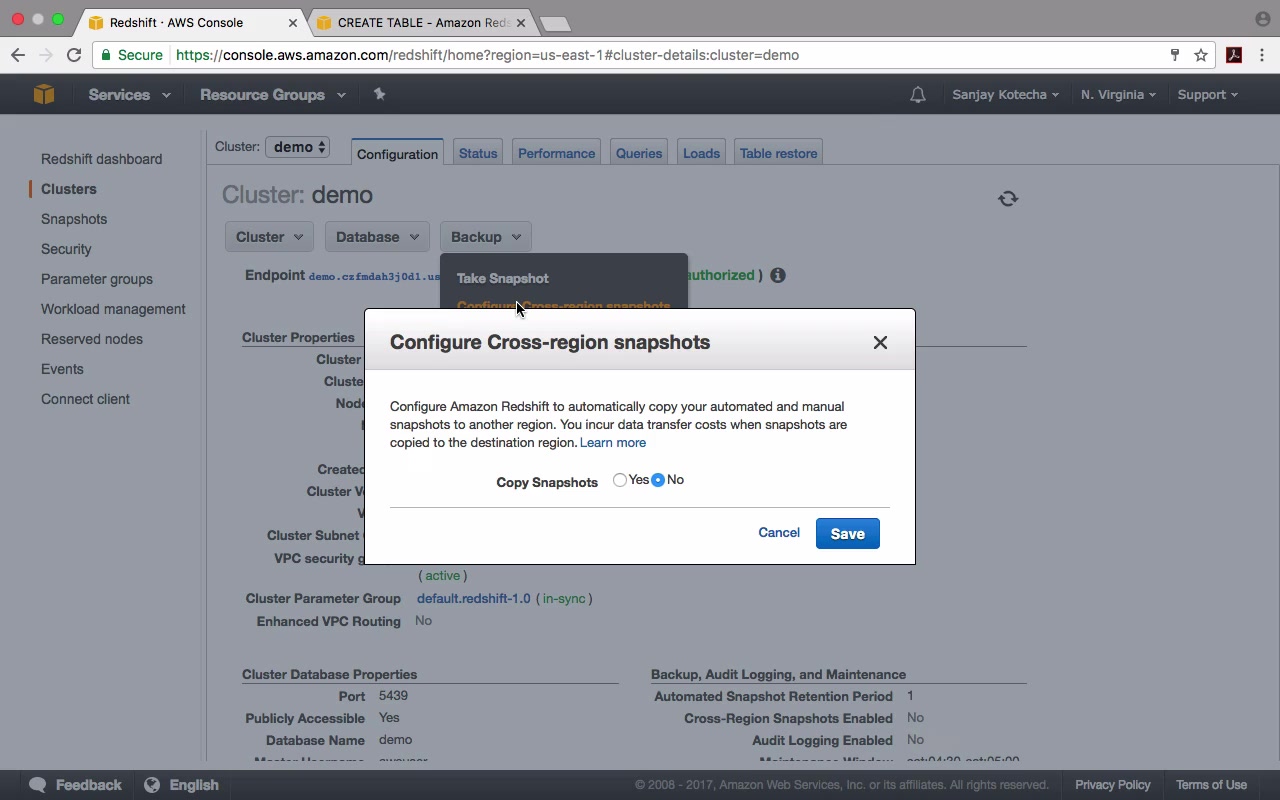Image resolution: width=1280 pixels, height=800 pixels.
Task: Close the Redshift AWS Console browser tab
Action: (295, 22)
